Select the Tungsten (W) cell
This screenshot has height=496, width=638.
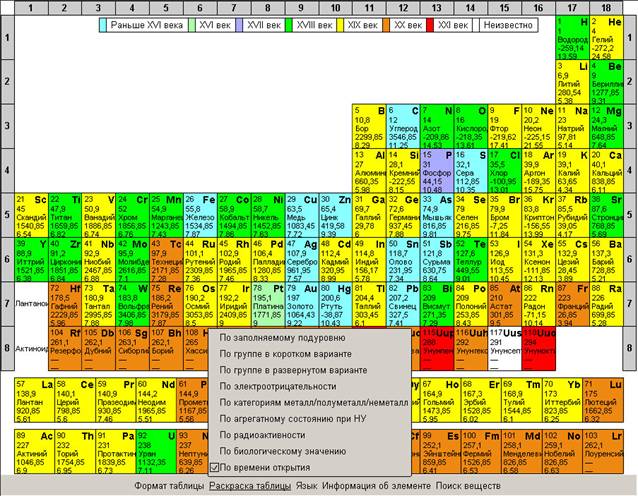132,304
